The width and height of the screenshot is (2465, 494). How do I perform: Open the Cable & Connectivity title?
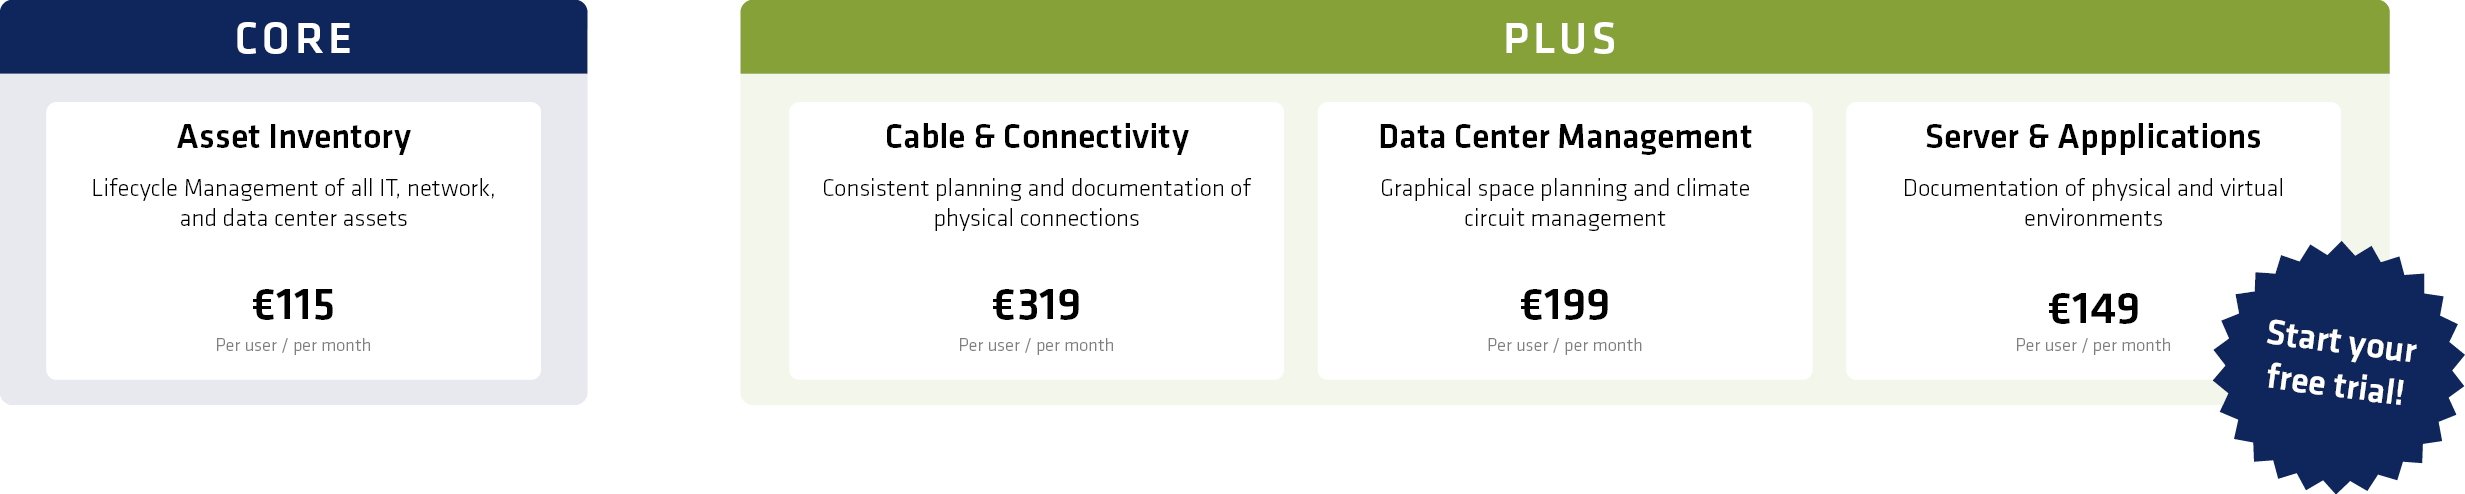point(1037,137)
